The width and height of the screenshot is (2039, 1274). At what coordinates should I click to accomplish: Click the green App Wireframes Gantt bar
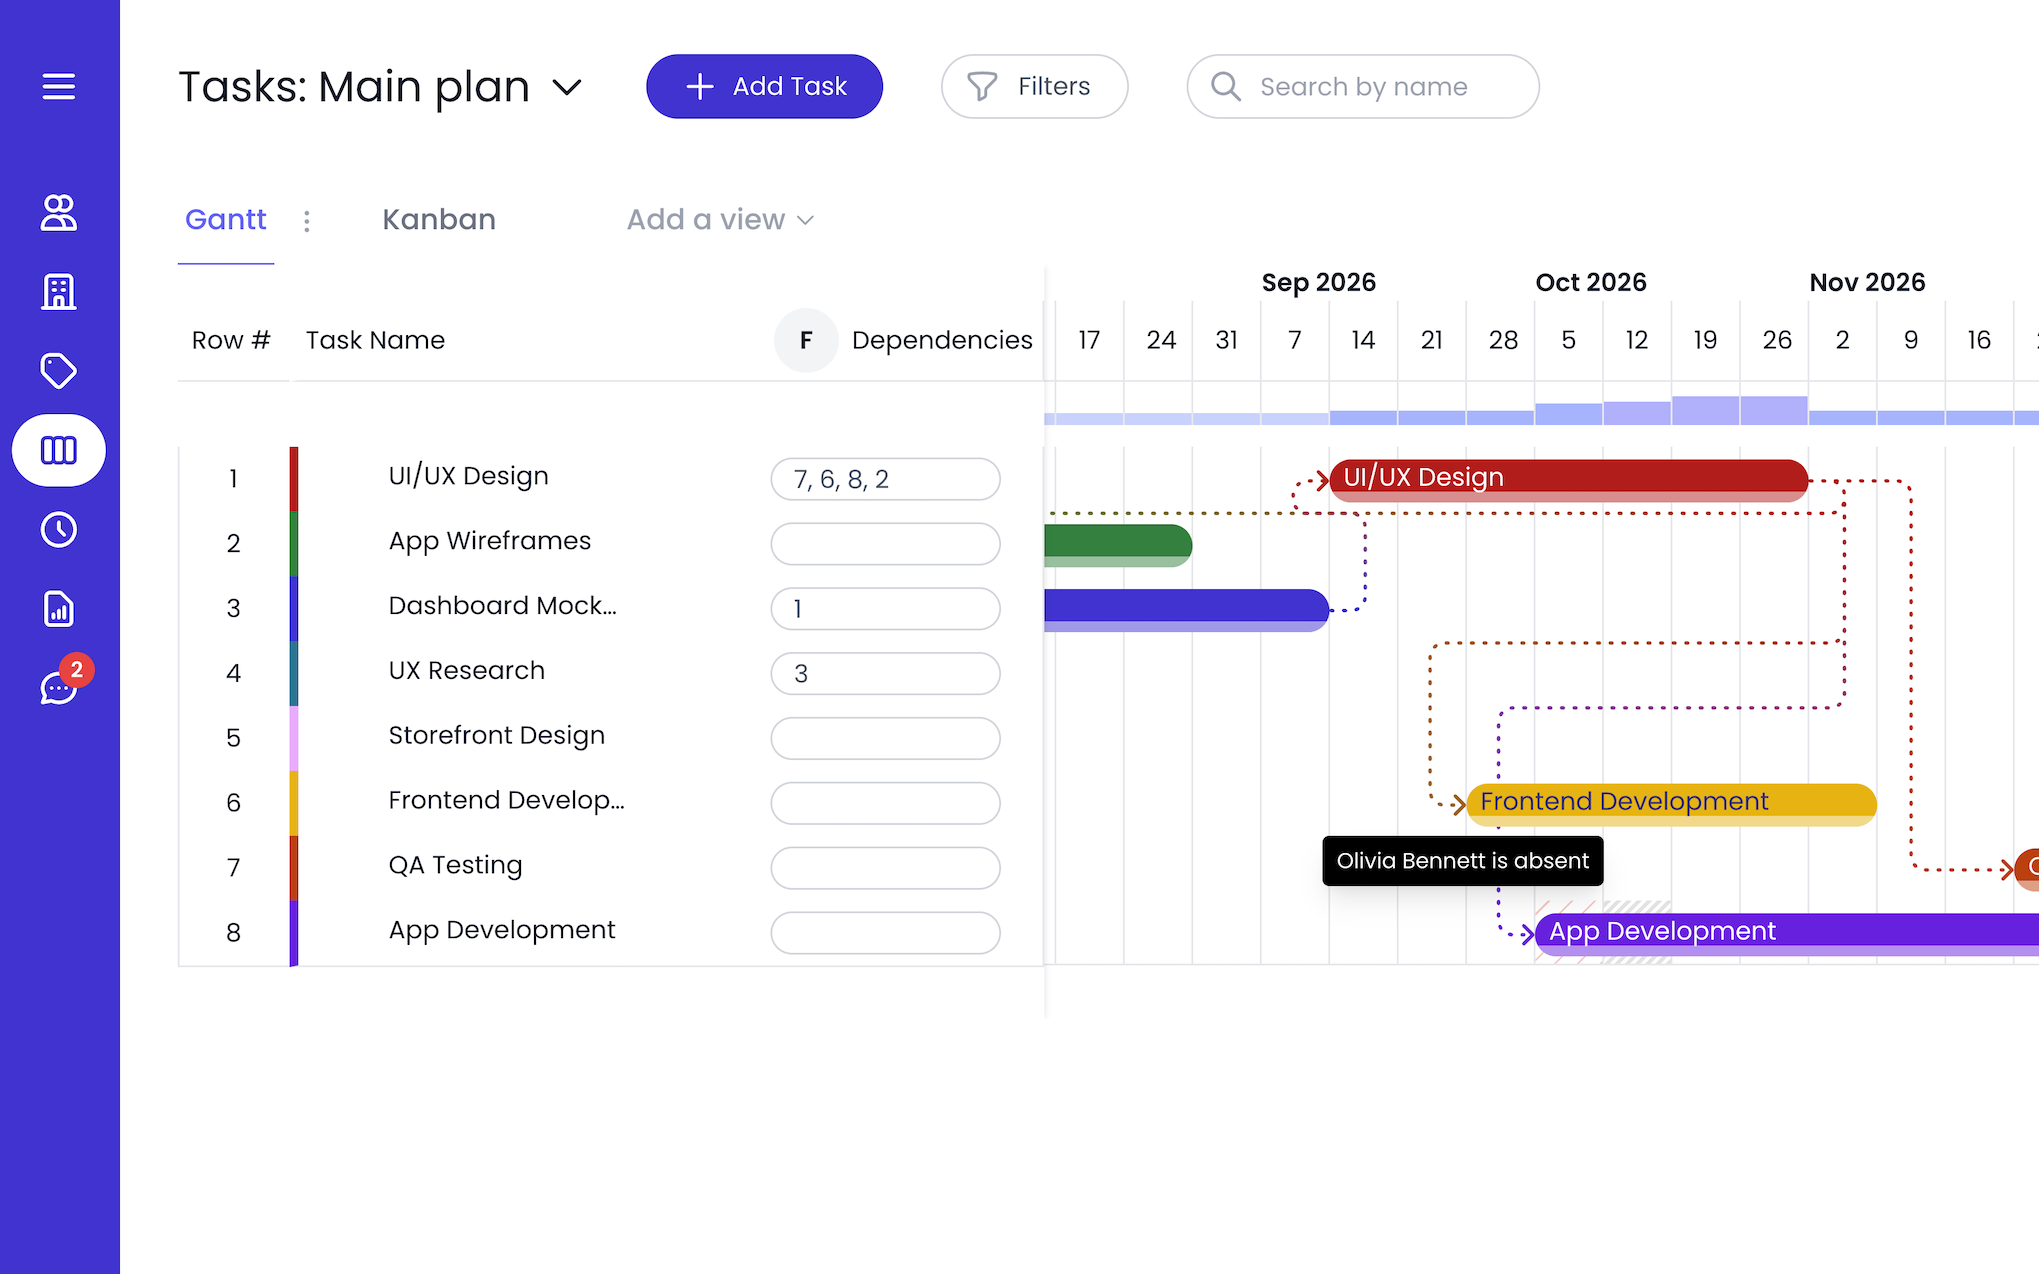click(1118, 544)
